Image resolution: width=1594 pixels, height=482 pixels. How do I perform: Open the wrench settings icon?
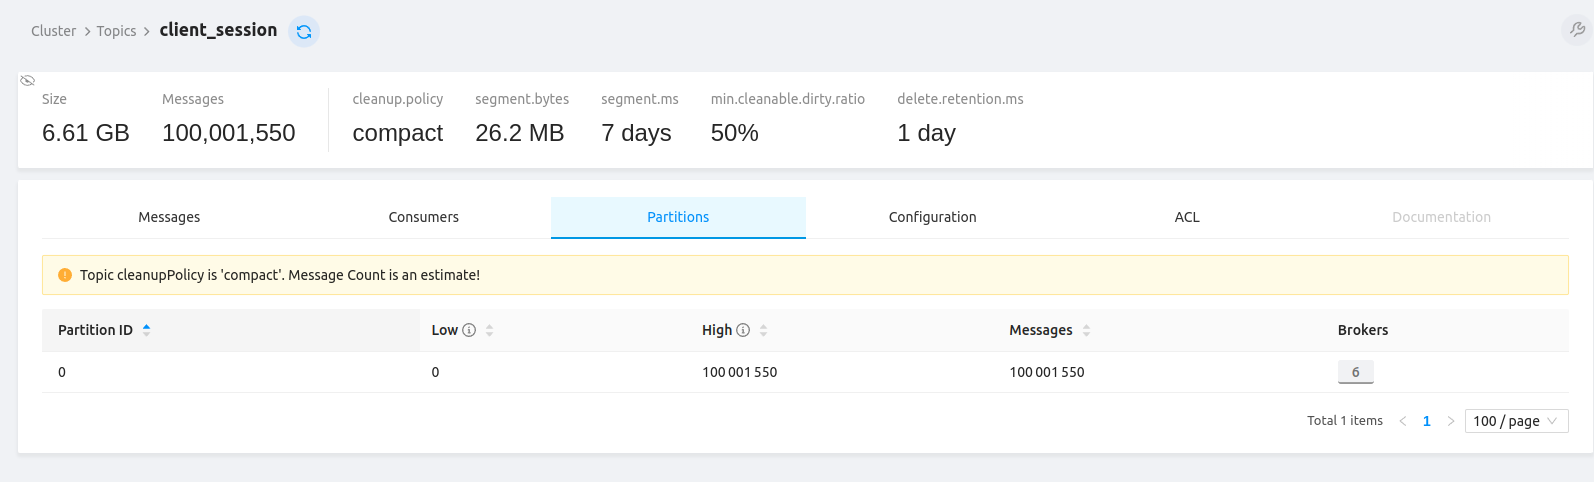click(1577, 30)
